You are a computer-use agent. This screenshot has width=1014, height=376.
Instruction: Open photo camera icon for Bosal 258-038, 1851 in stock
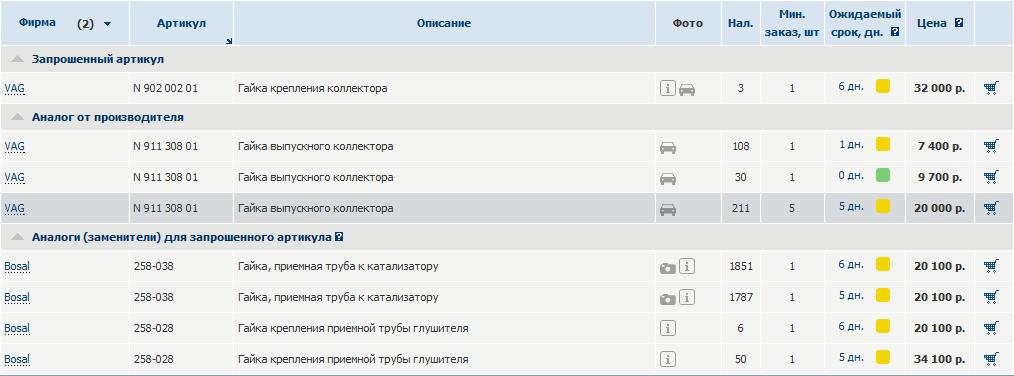click(x=667, y=267)
